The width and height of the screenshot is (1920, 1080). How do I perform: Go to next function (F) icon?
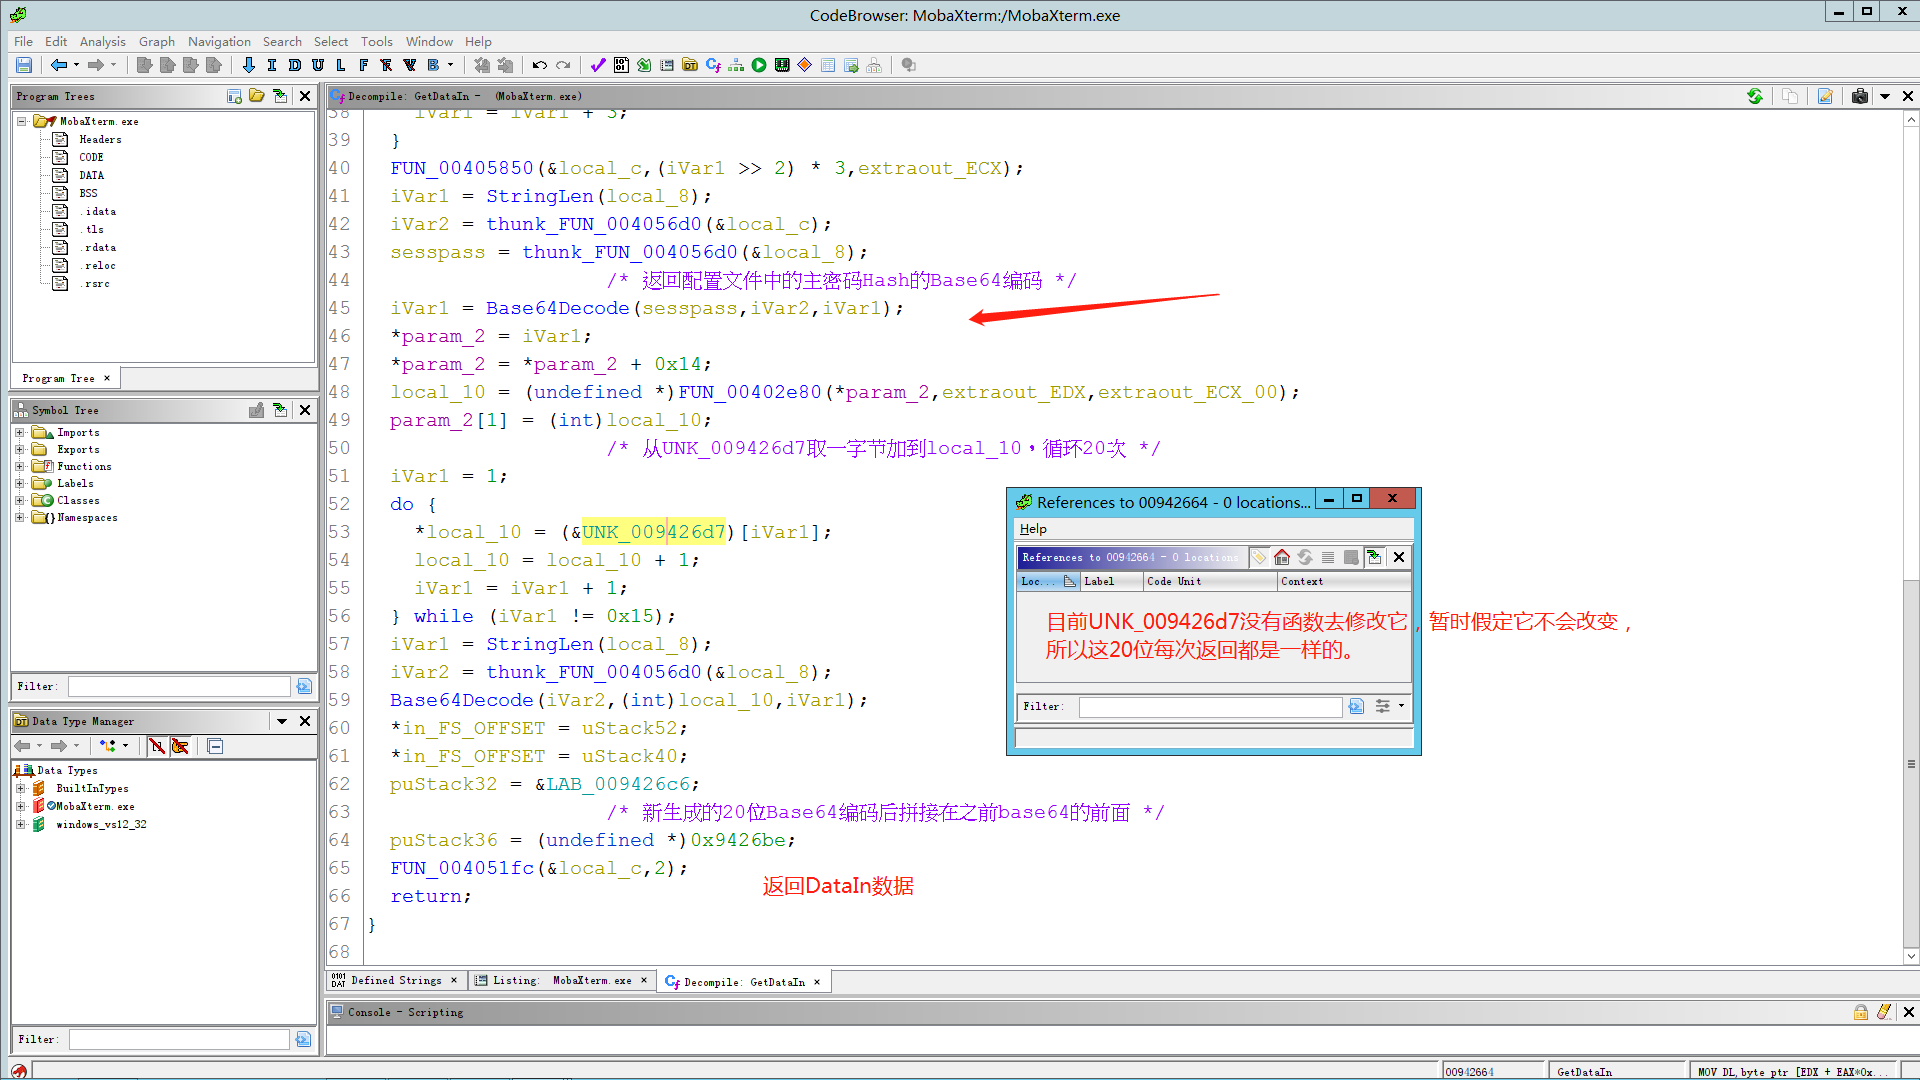[x=364, y=65]
